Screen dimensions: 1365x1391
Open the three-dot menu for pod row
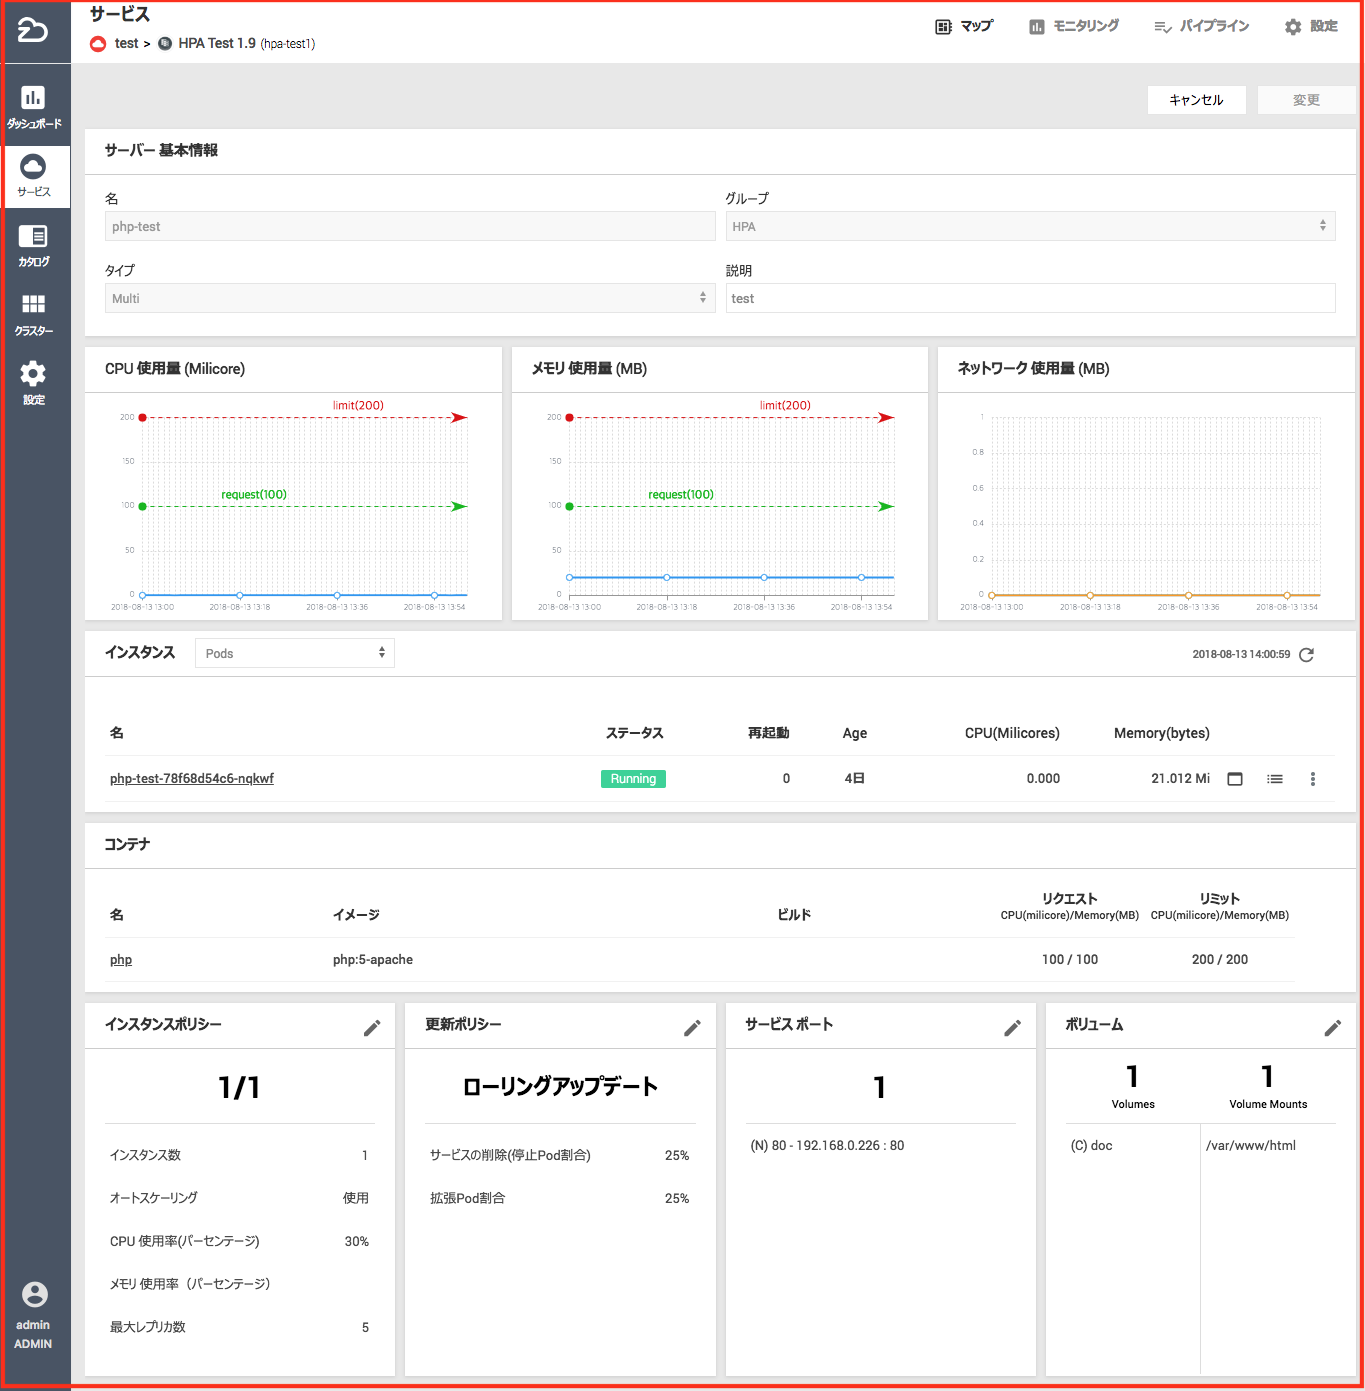tap(1313, 779)
